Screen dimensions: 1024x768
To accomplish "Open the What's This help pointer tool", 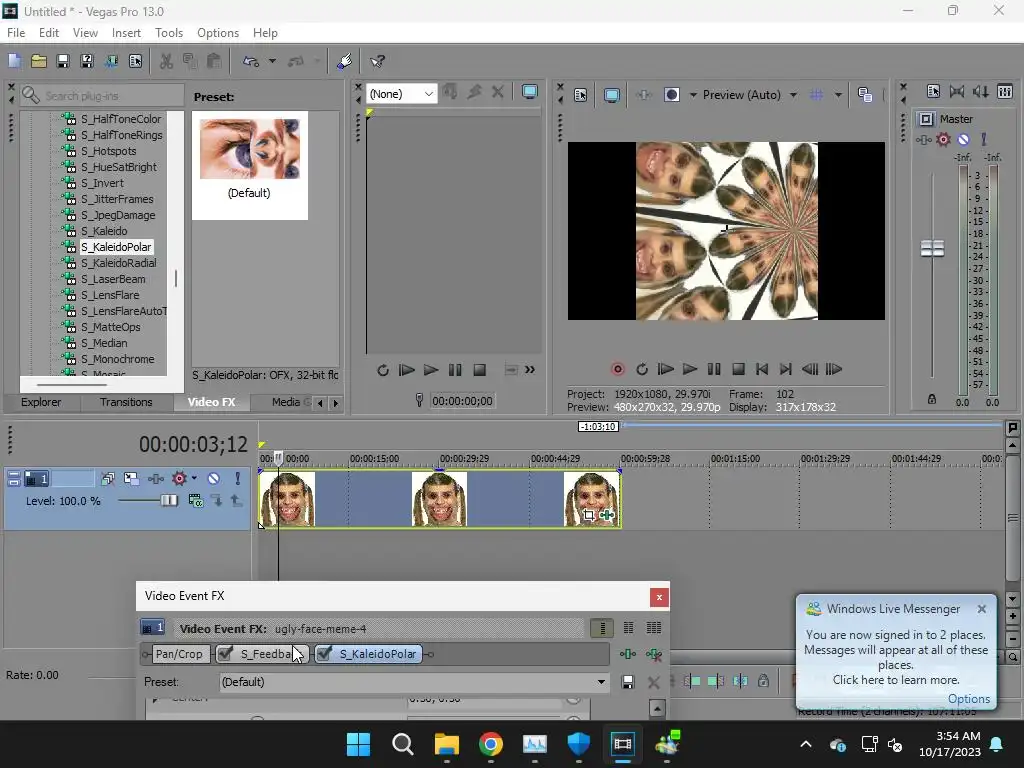I will pos(377,61).
